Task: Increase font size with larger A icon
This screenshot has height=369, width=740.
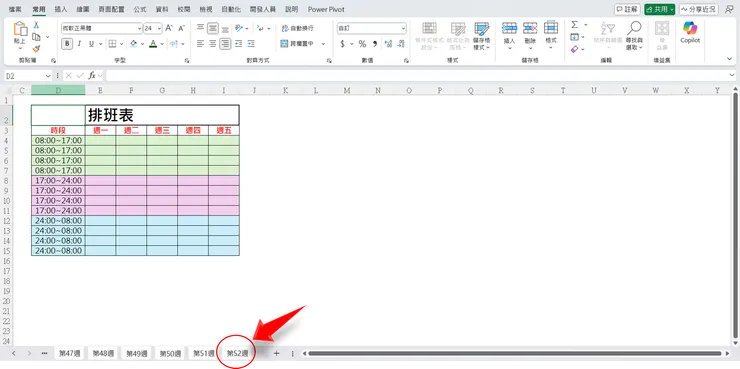Action: (169, 28)
